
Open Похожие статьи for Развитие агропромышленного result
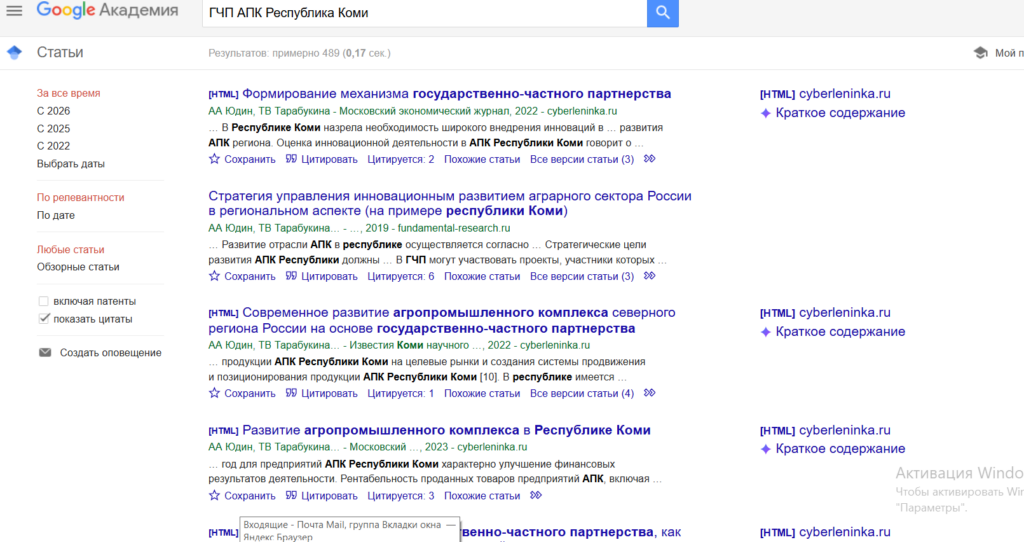coord(482,496)
